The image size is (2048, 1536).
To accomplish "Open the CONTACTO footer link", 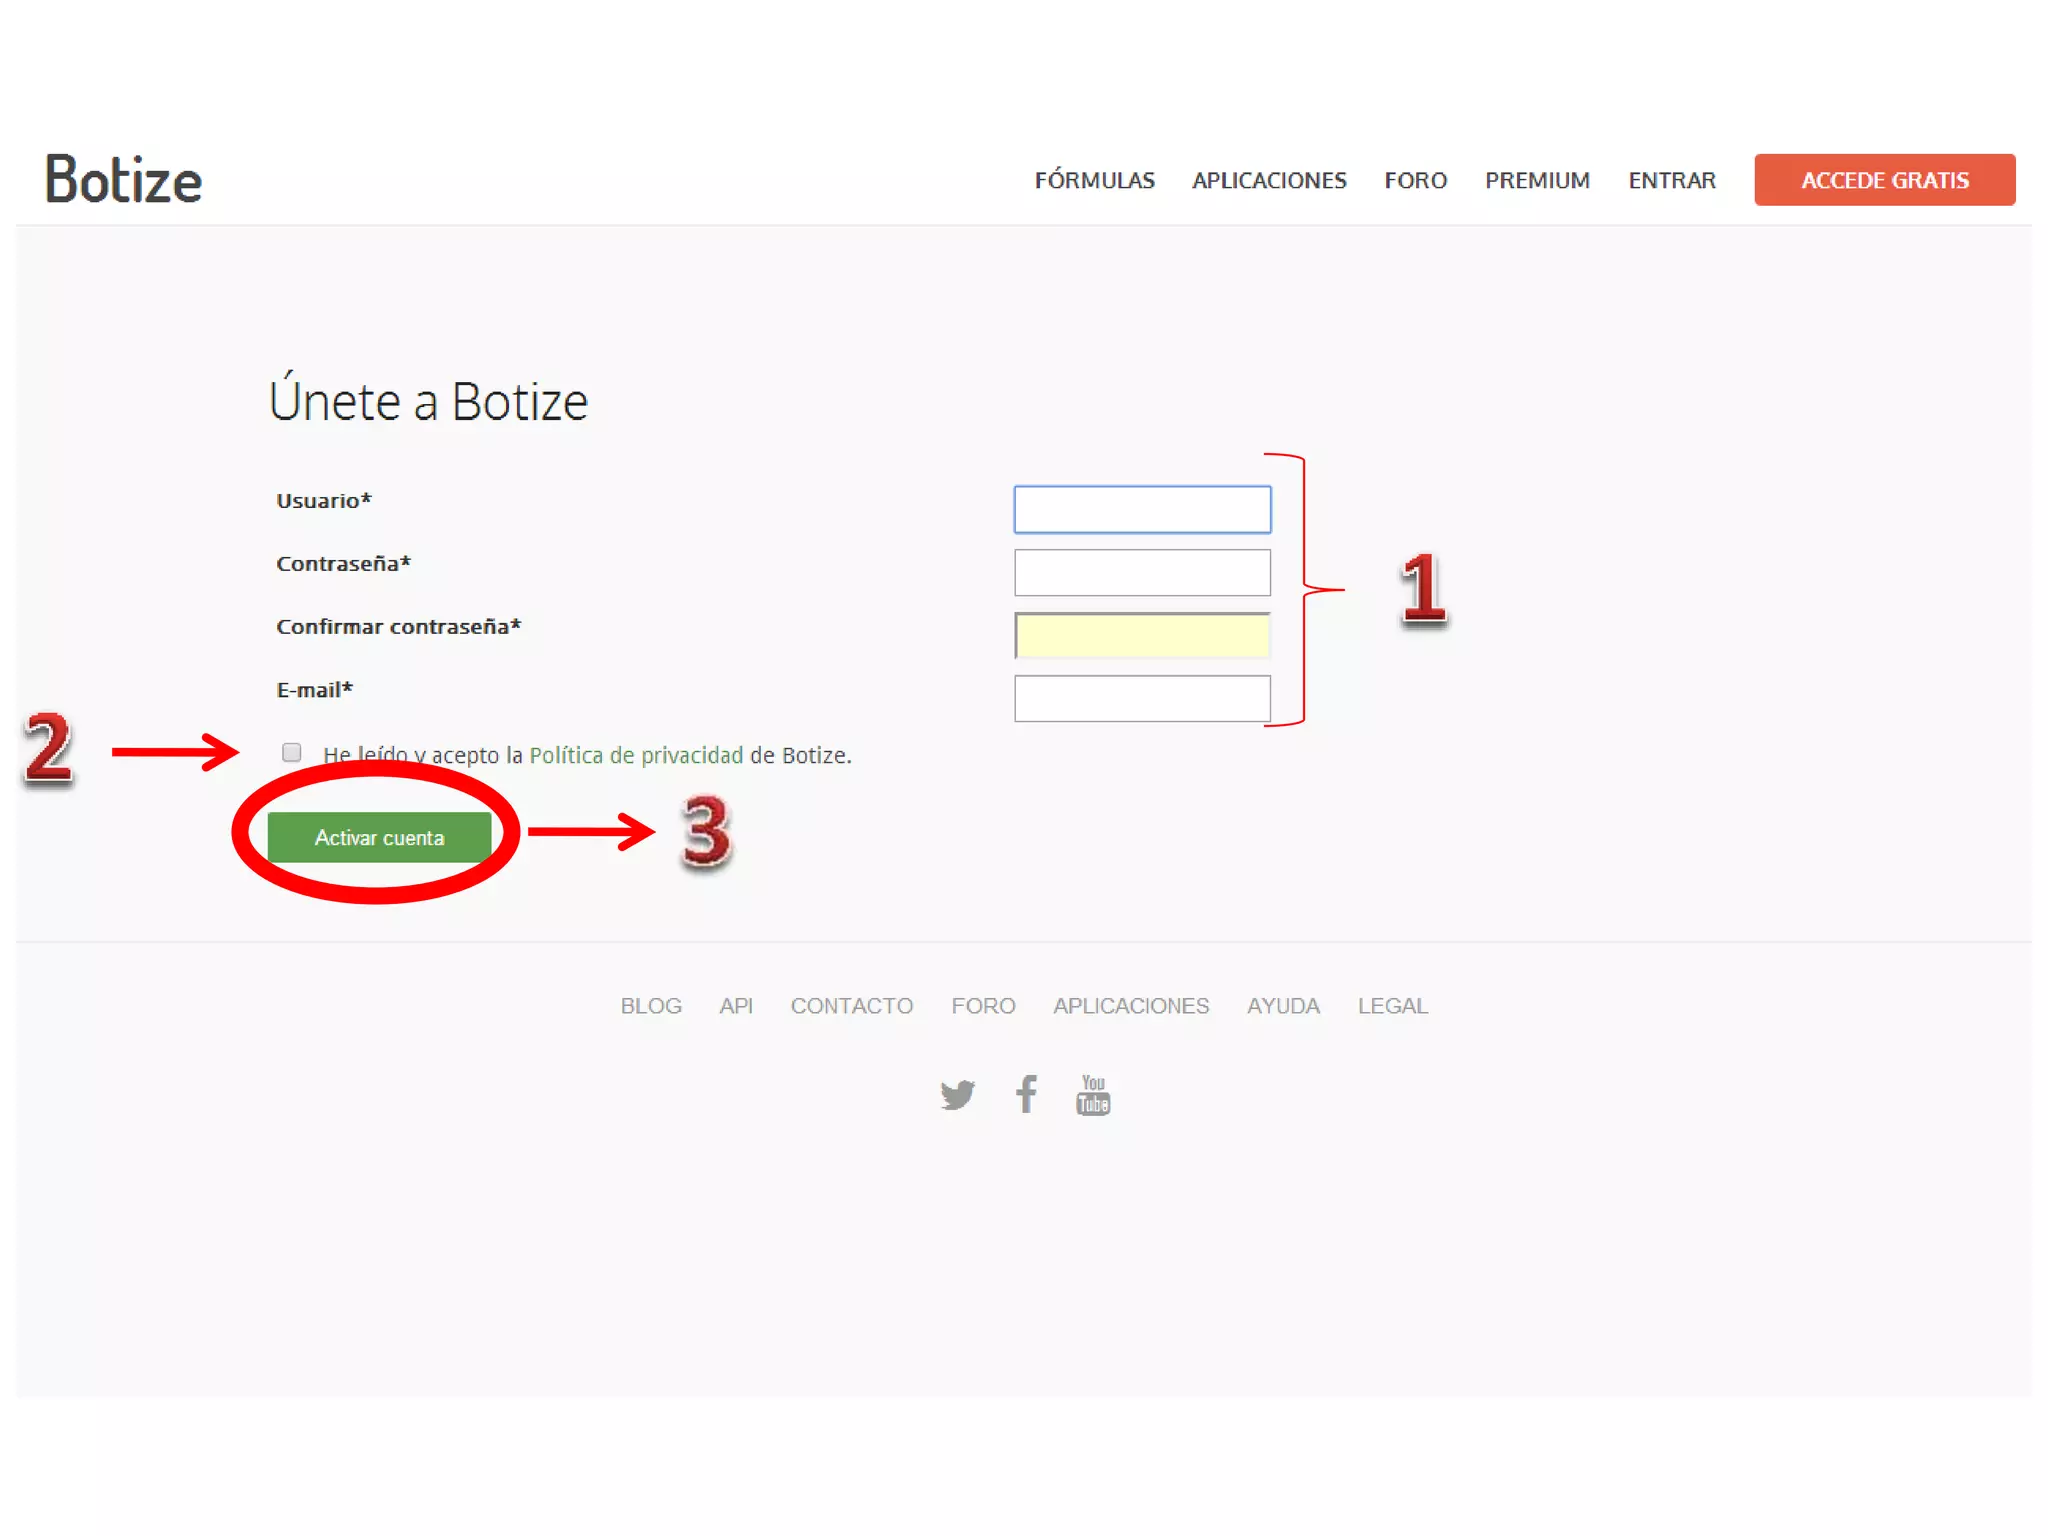I will 851,1006.
